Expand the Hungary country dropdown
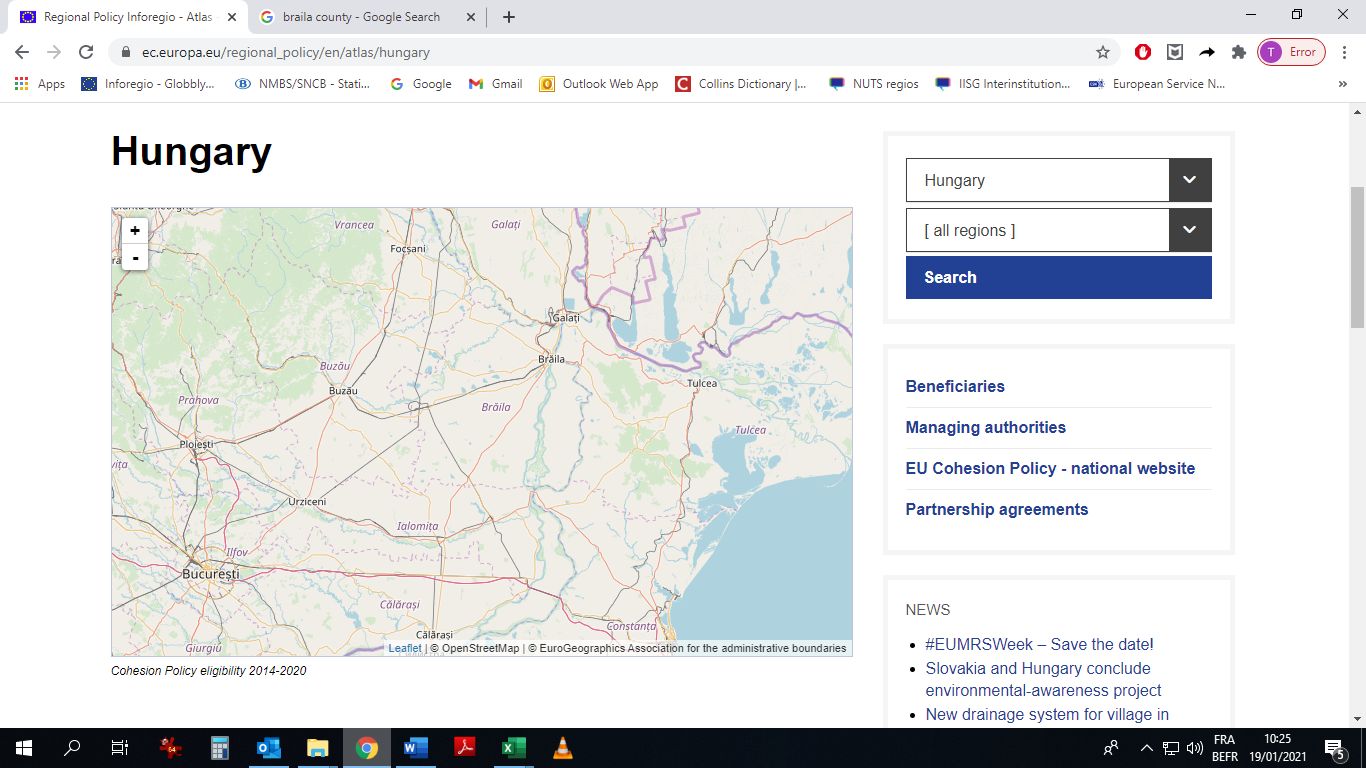 1190,180
